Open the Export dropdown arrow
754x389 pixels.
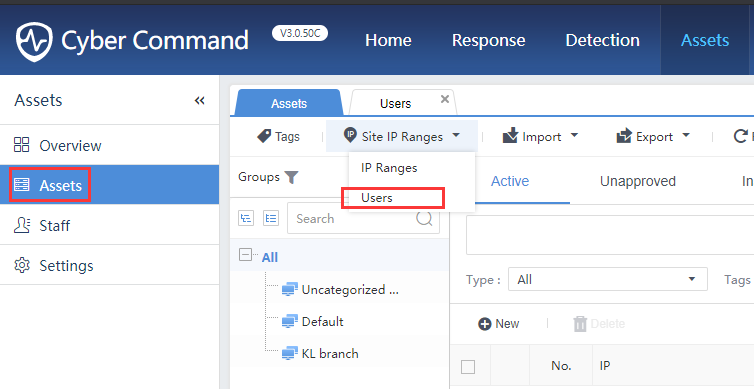pos(686,136)
